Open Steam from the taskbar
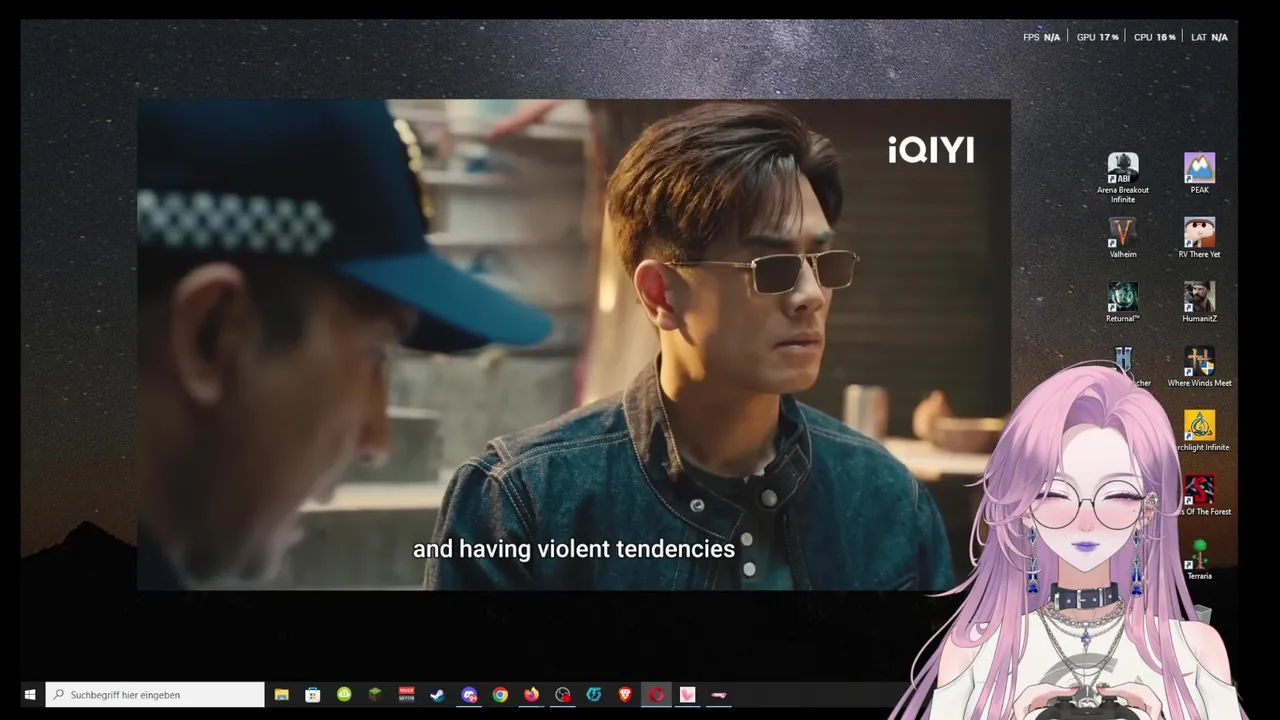 tap(437, 695)
